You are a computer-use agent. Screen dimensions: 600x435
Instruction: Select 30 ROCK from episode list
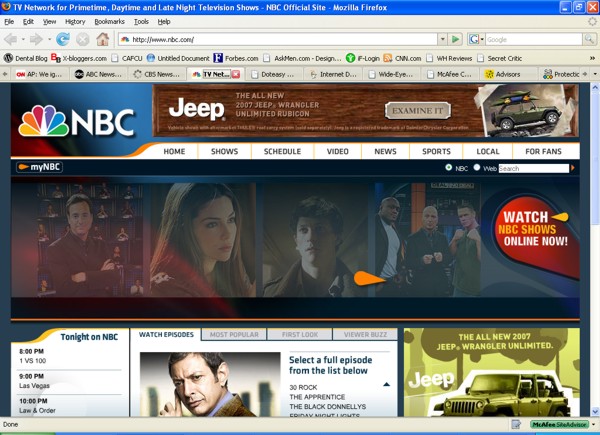303,387
